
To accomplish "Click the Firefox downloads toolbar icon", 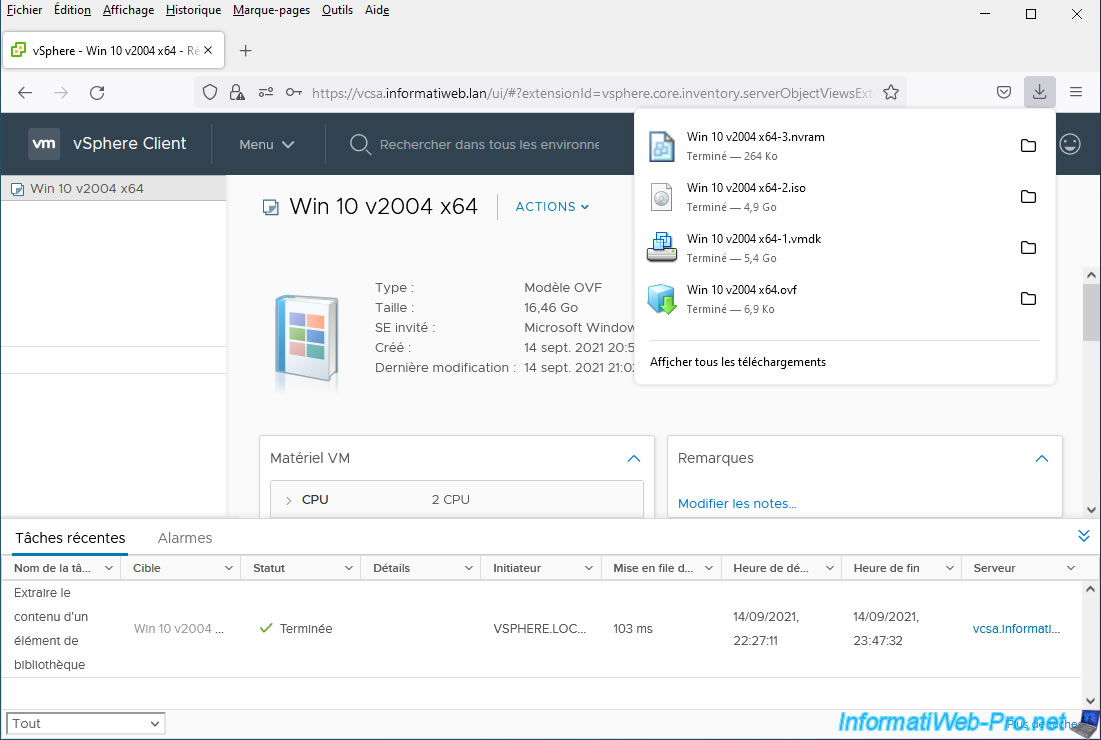I will click(1040, 92).
